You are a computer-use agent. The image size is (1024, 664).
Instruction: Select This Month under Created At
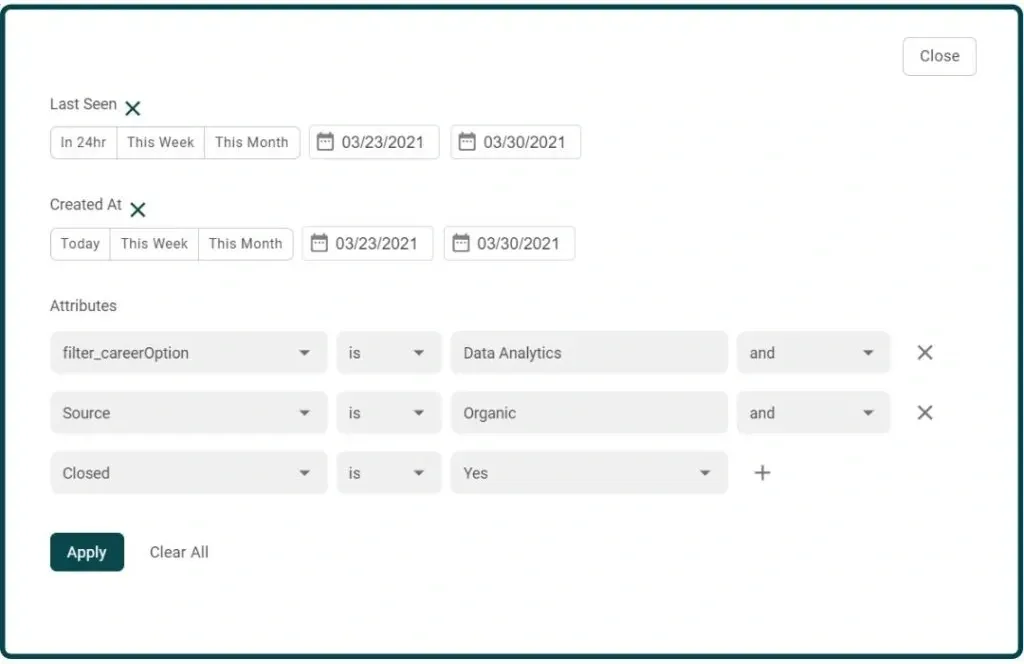pyautogui.click(x=246, y=243)
